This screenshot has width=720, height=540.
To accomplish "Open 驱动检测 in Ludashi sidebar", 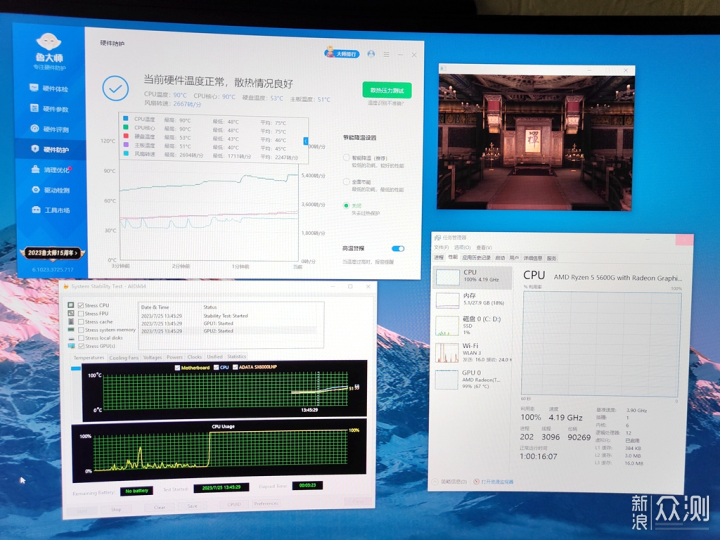I will tap(51, 190).
